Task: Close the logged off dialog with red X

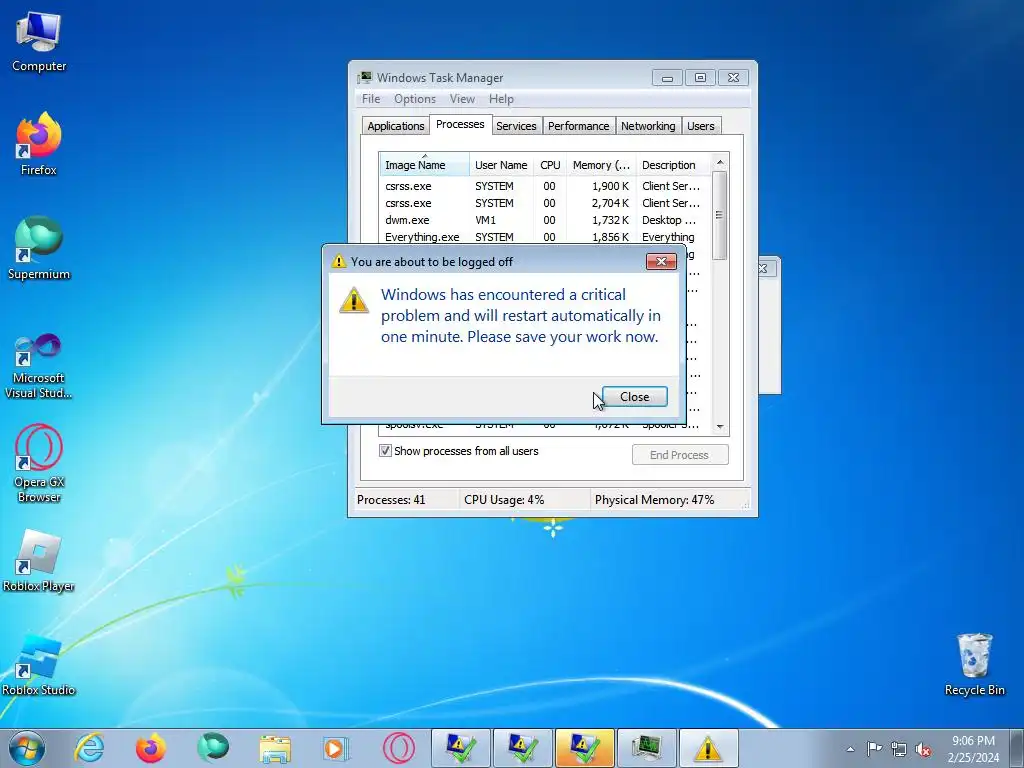Action: (x=661, y=261)
